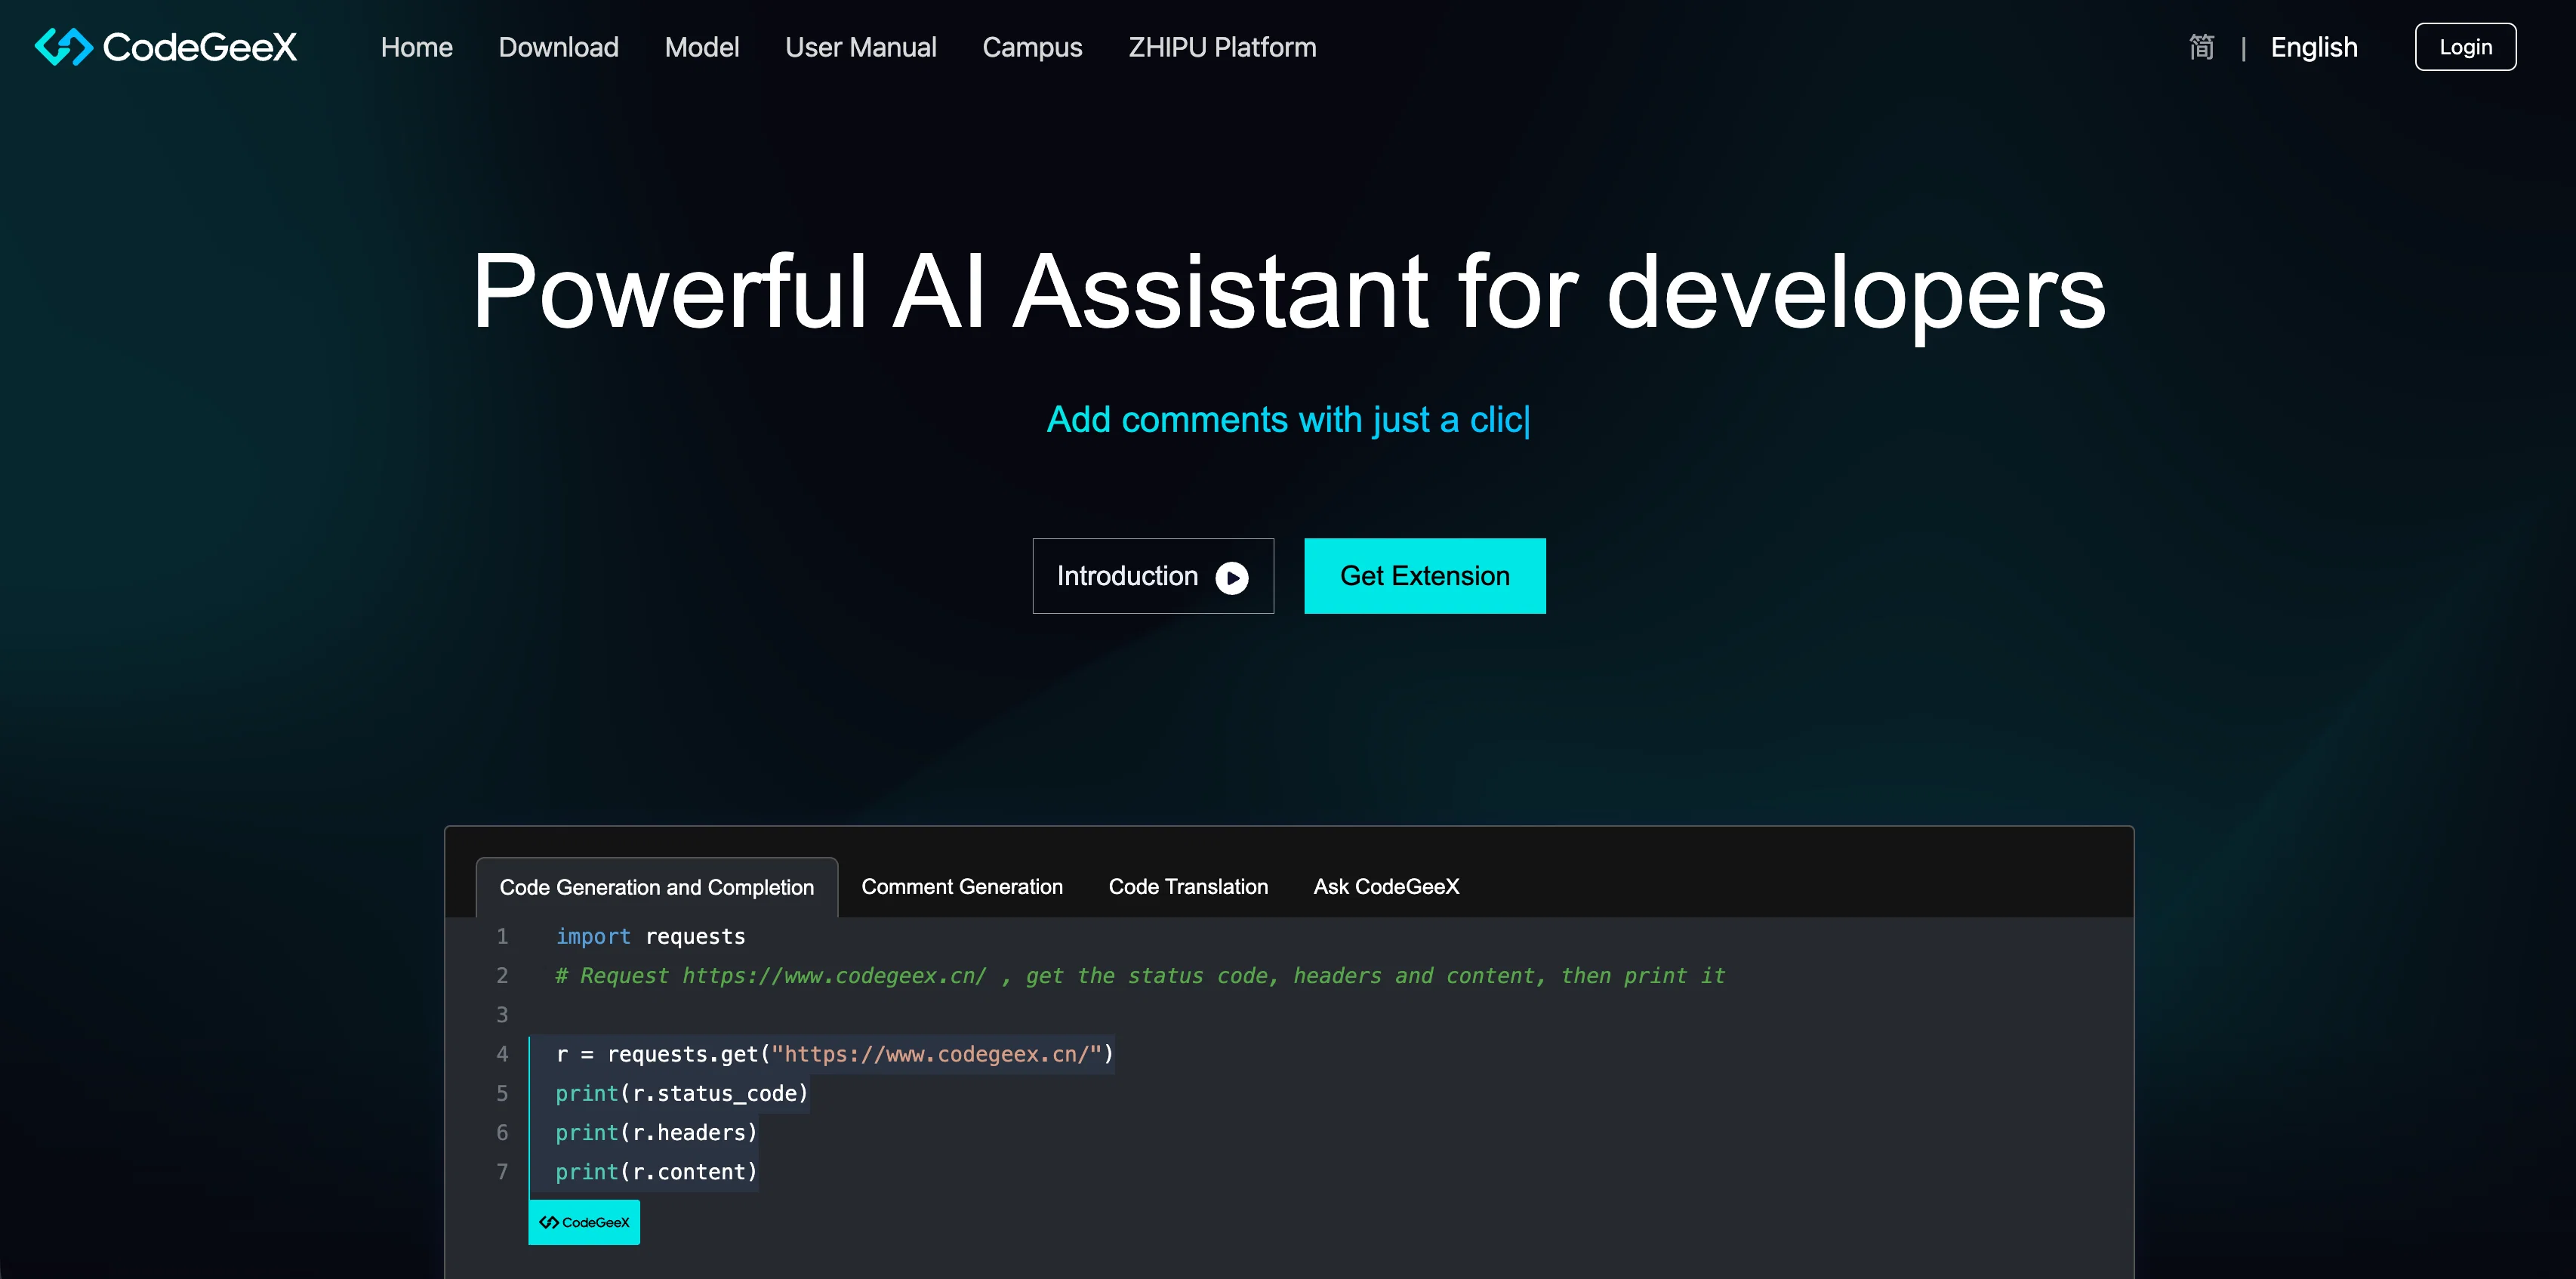Viewport: 2576px width, 1279px height.
Task: Click the play icon on the Introduction button
Action: click(x=1231, y=577)
